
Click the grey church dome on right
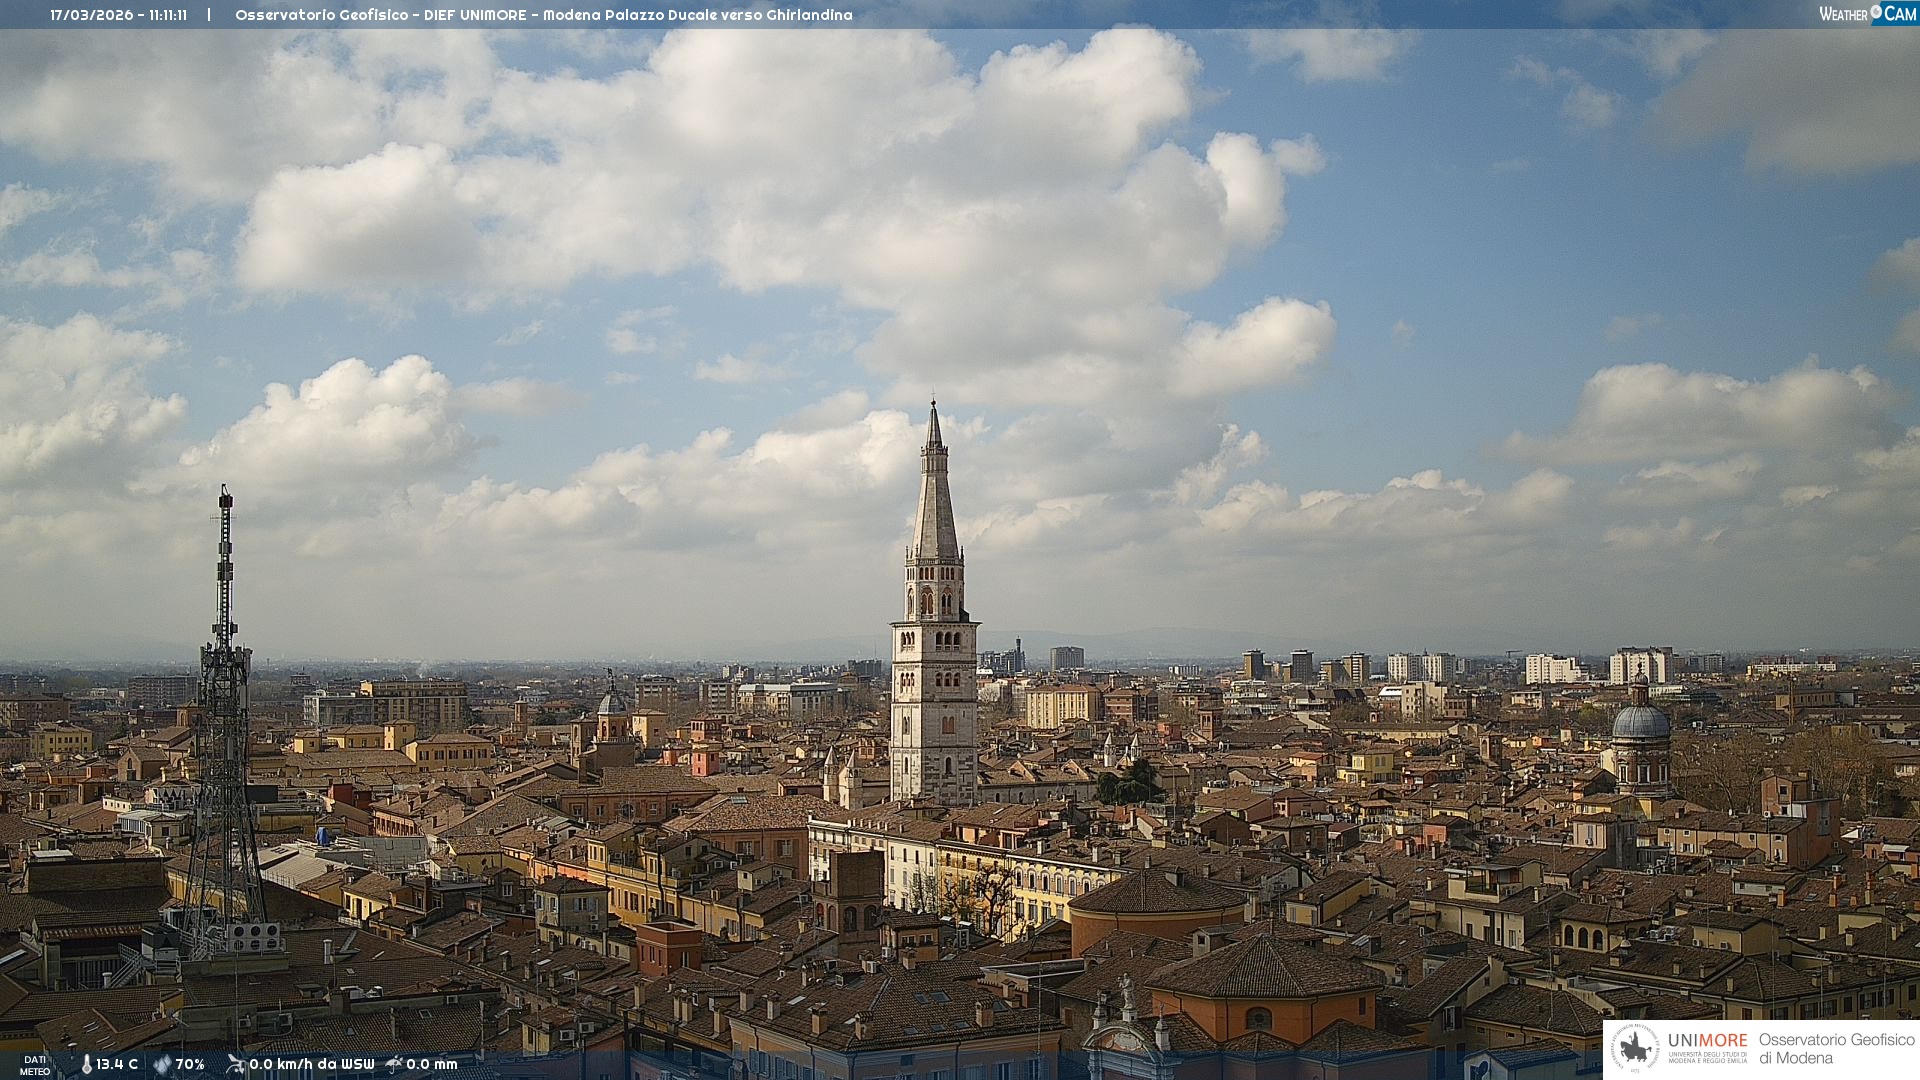click(x=1640, y=722)
